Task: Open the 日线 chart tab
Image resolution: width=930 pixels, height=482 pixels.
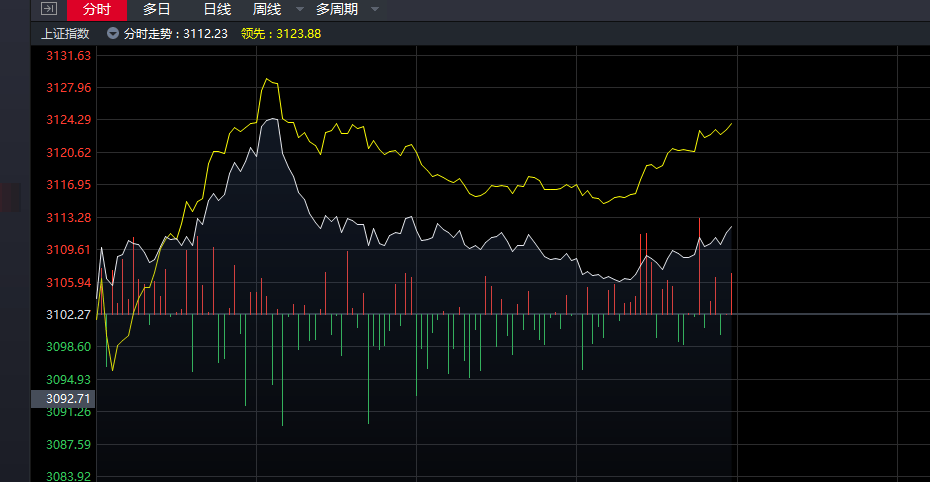Action: pos(217,9)
